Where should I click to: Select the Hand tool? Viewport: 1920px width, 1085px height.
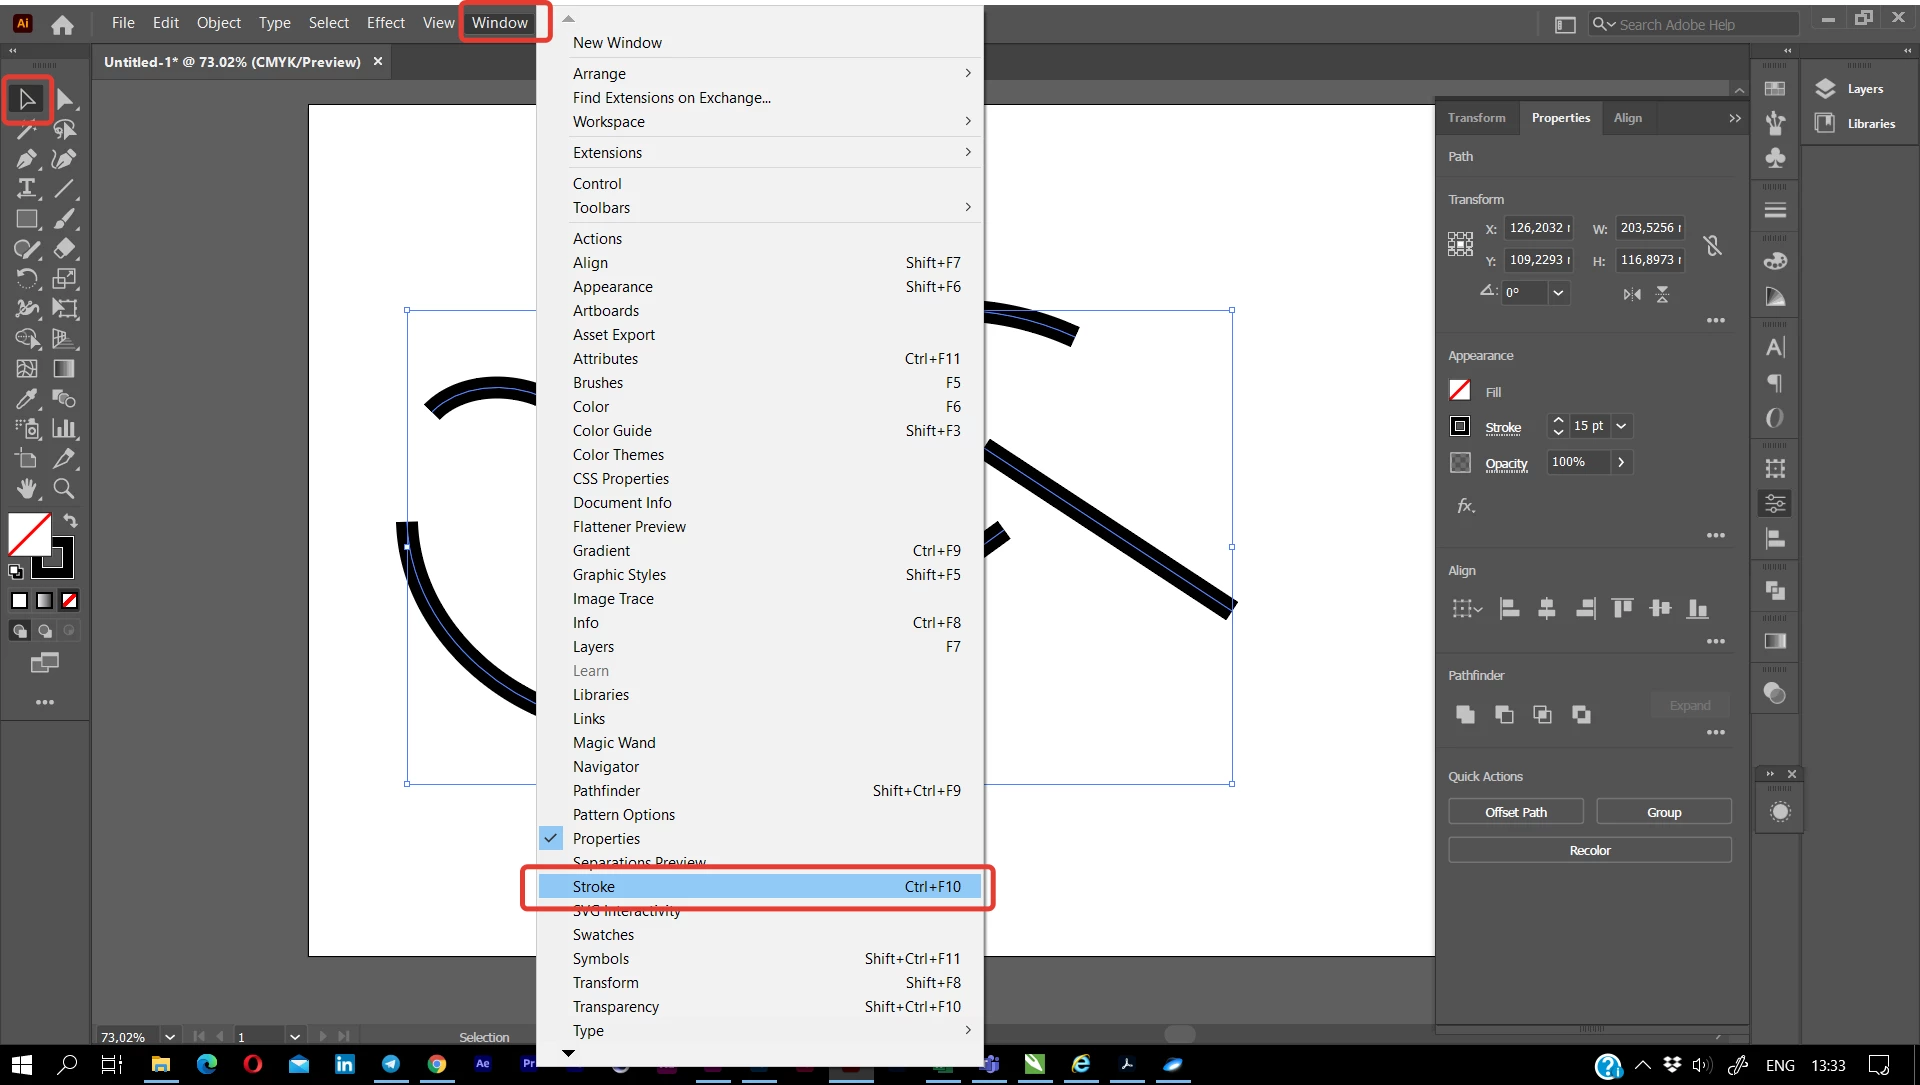coord(26,489)
